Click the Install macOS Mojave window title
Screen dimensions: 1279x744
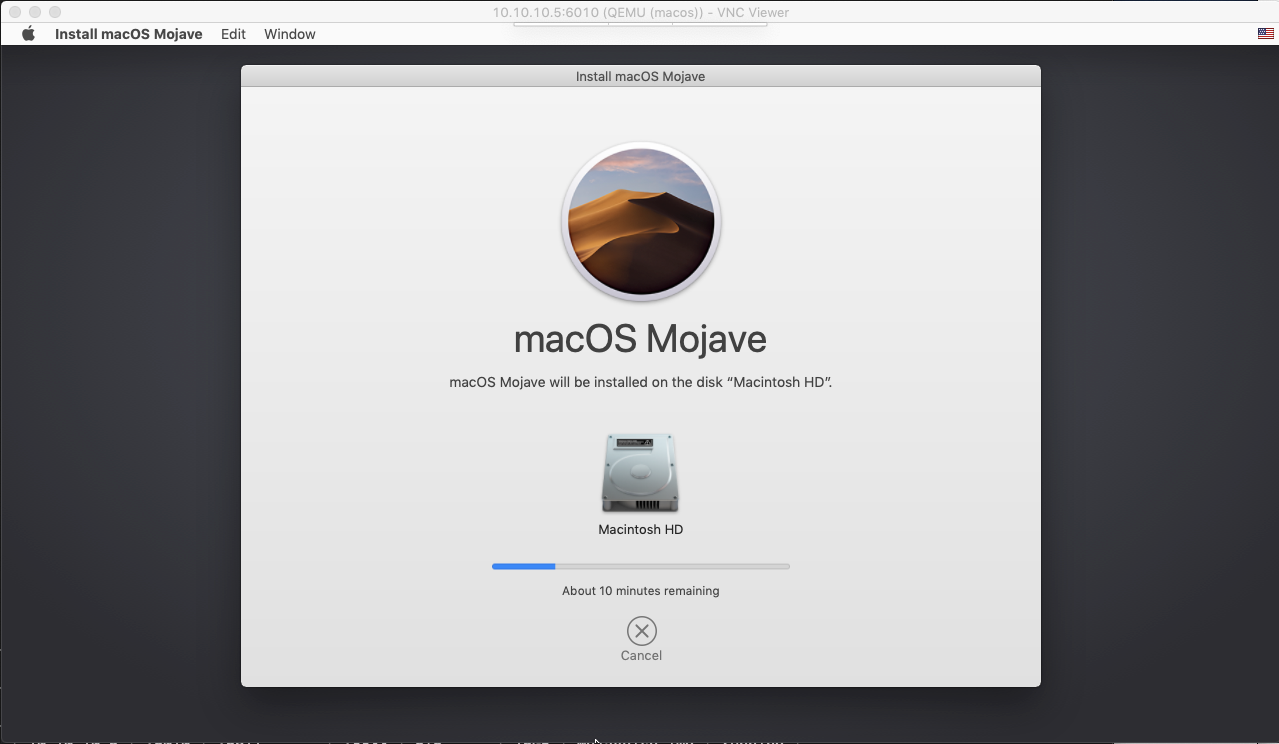(x=640, y=76)
